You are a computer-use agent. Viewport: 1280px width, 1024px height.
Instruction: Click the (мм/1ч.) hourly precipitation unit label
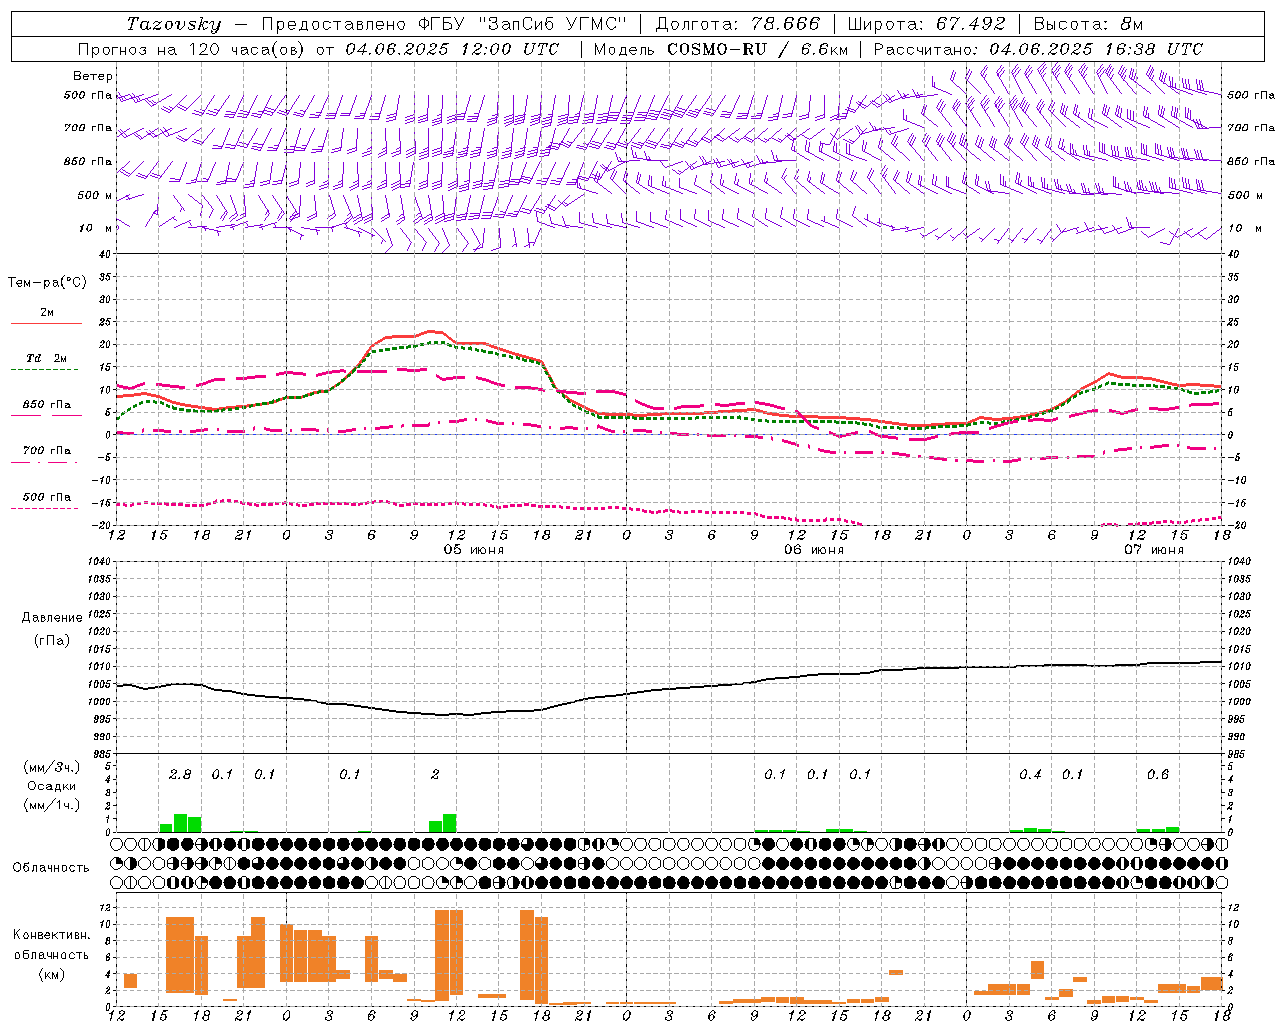click(x=52, y=805)
